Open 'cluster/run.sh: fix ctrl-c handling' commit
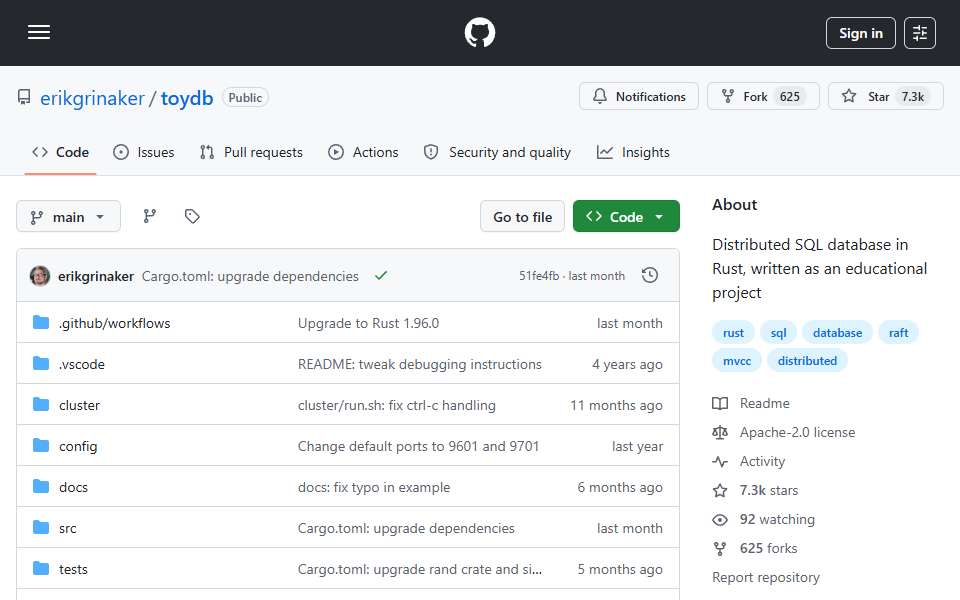 coord(397,405)
